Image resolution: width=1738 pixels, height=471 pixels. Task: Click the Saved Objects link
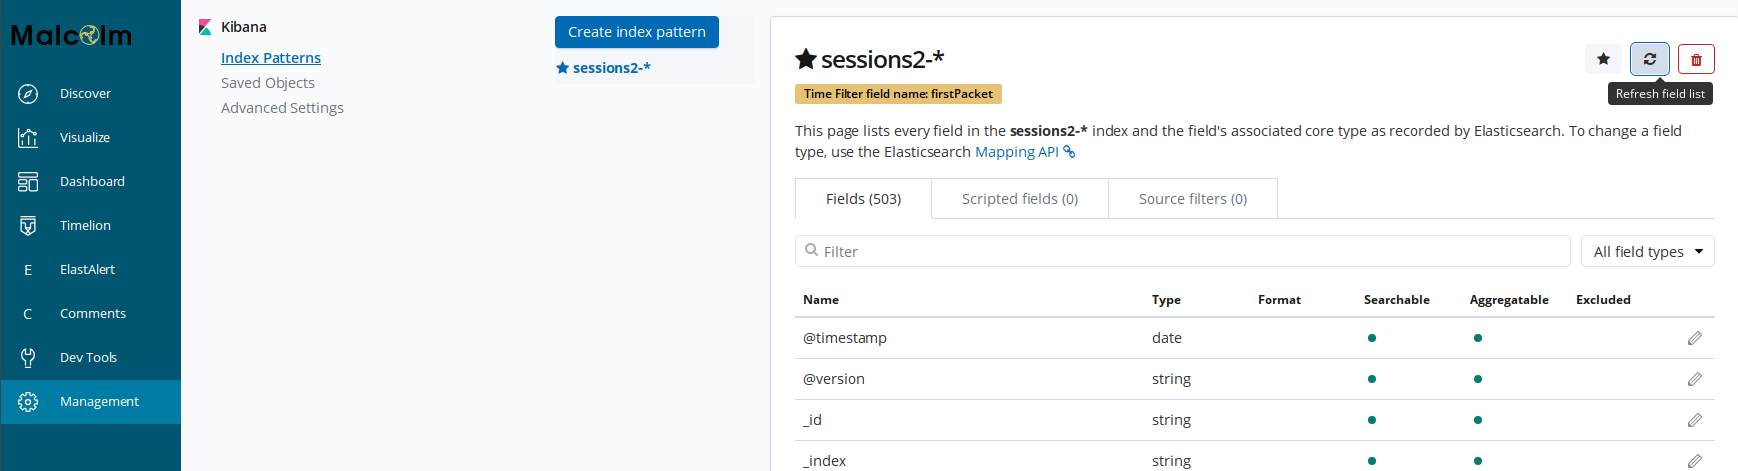tap(268, 83)
